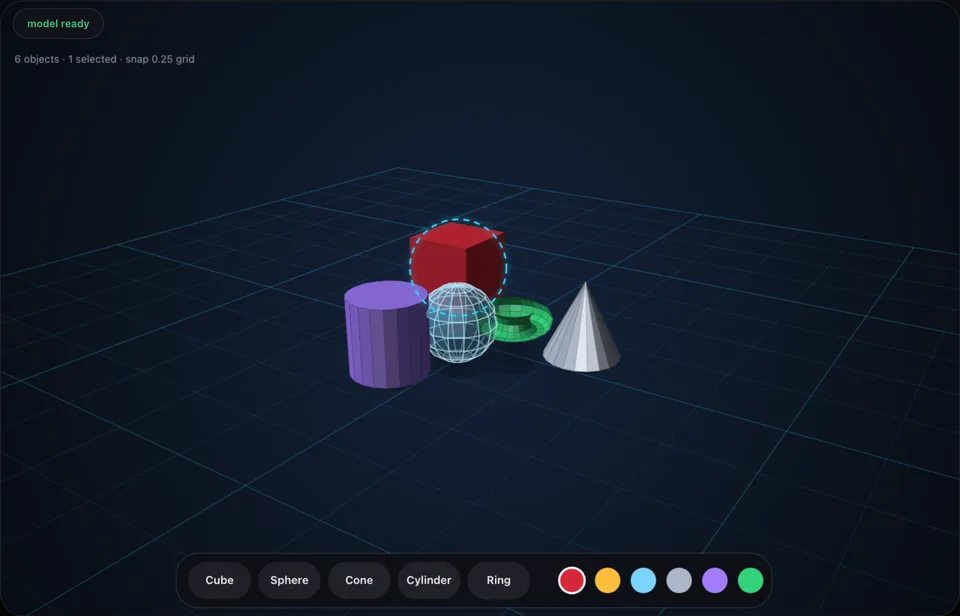Viewport: 960px width, 616px height.
Task: Click the model ready status badge
Action: tap(58, 24)
